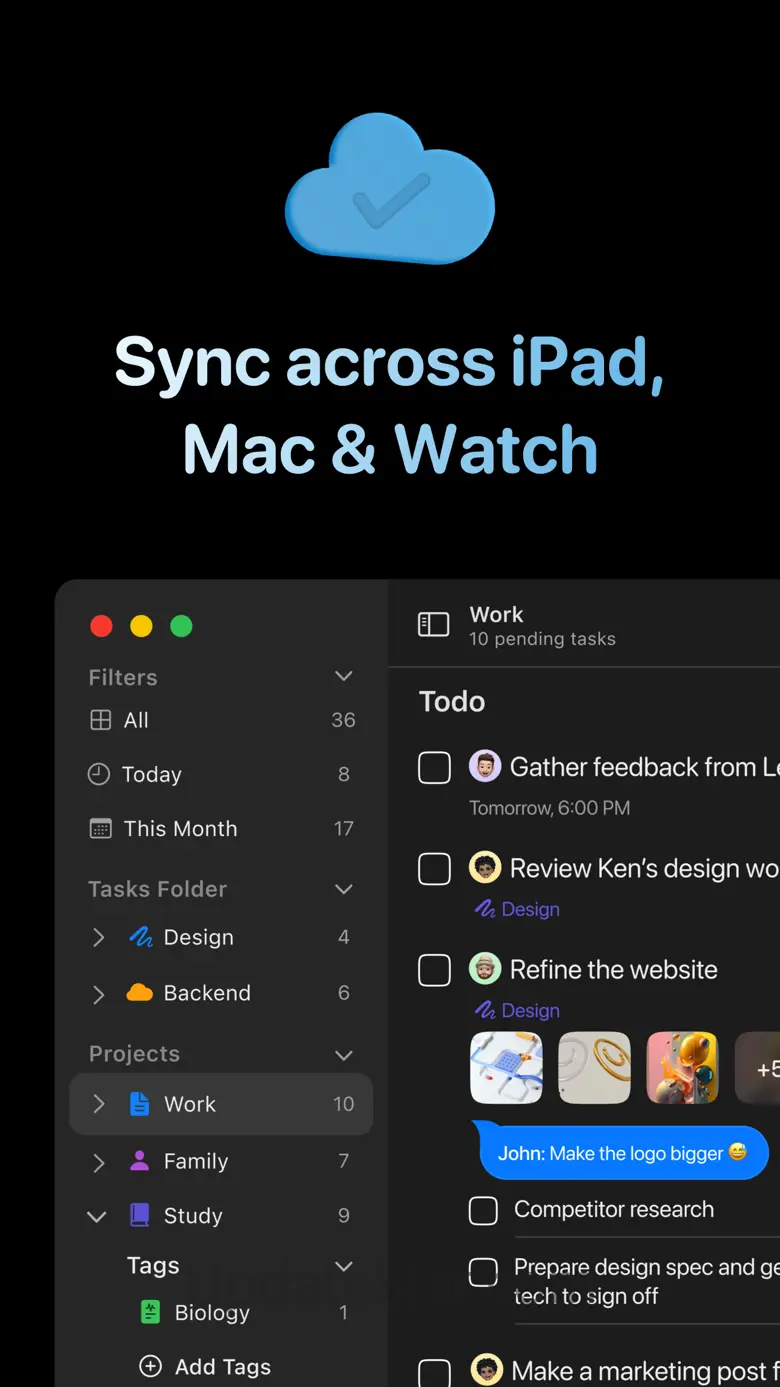The image size is (780, 1387).
Task: Check the Make a marketing post checkbox
Action: pos(434,1372)
